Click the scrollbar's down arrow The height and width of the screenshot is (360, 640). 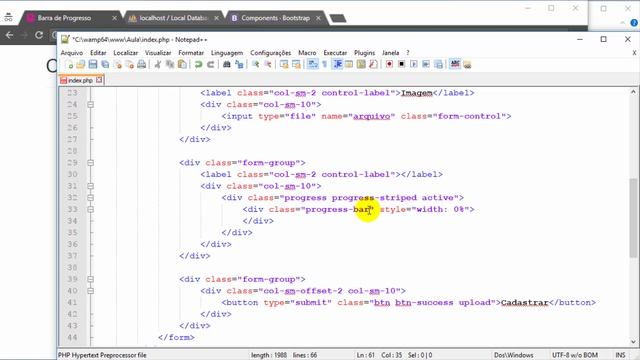click(633, 342)
